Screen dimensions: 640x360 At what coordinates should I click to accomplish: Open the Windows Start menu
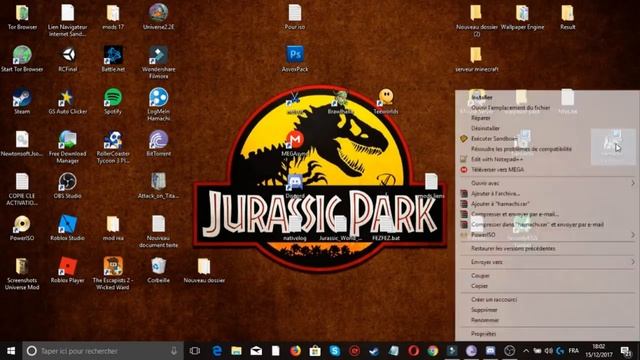11,351
